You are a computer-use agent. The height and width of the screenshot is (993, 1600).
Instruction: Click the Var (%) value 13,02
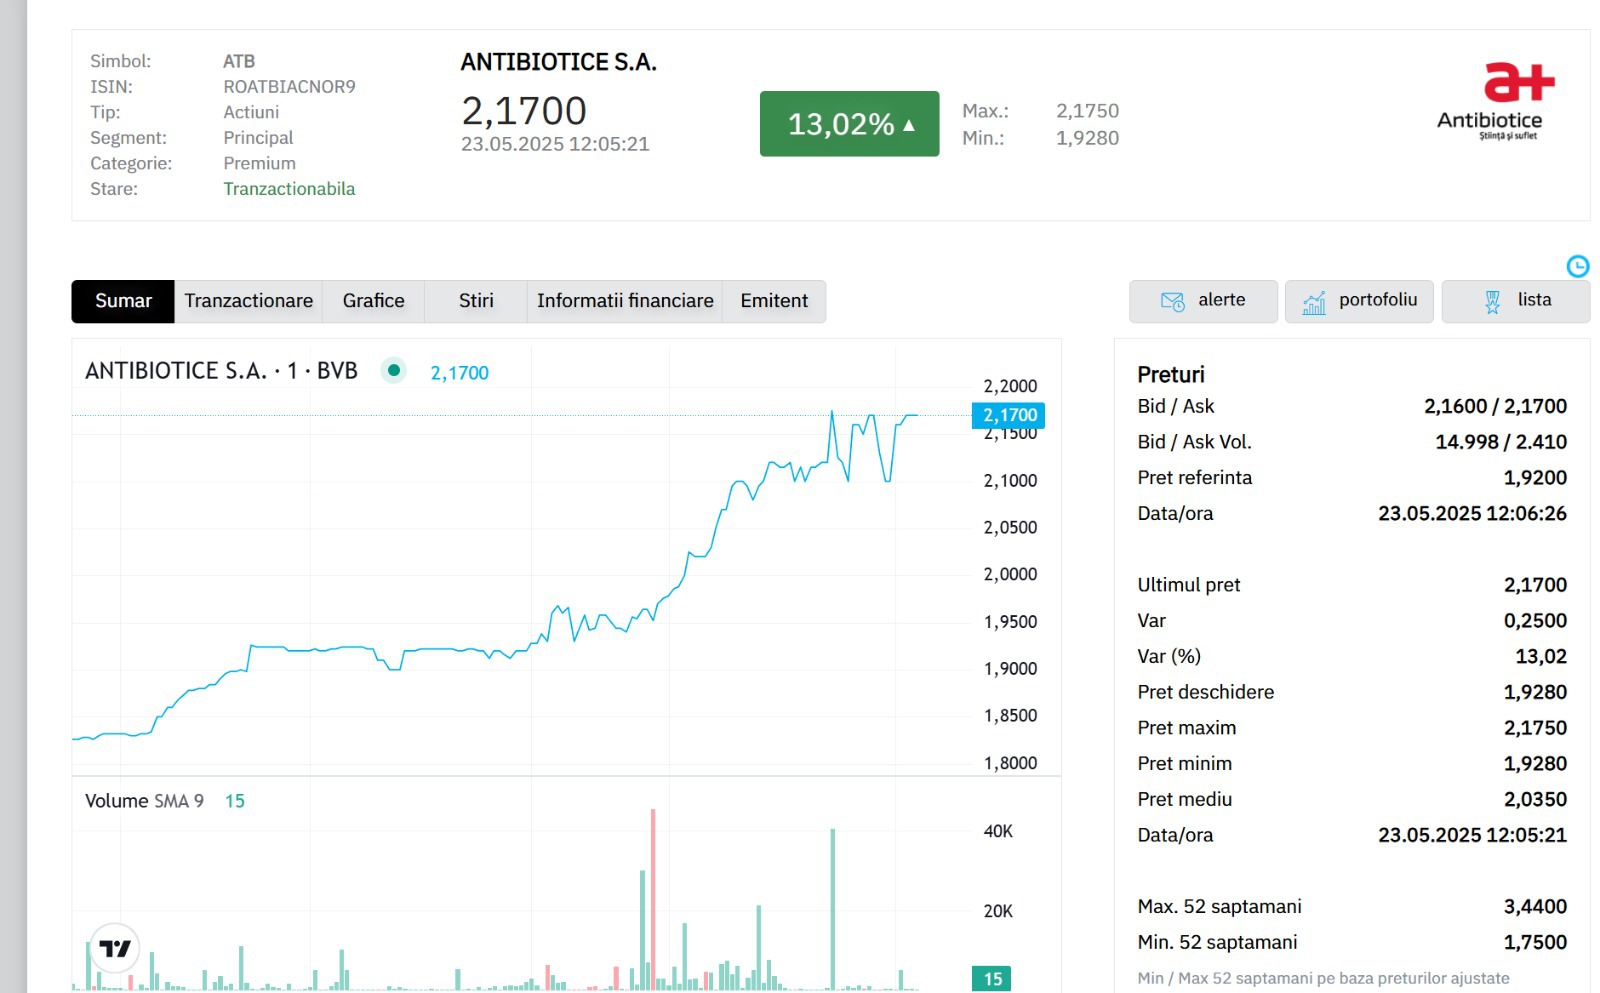1541,657
